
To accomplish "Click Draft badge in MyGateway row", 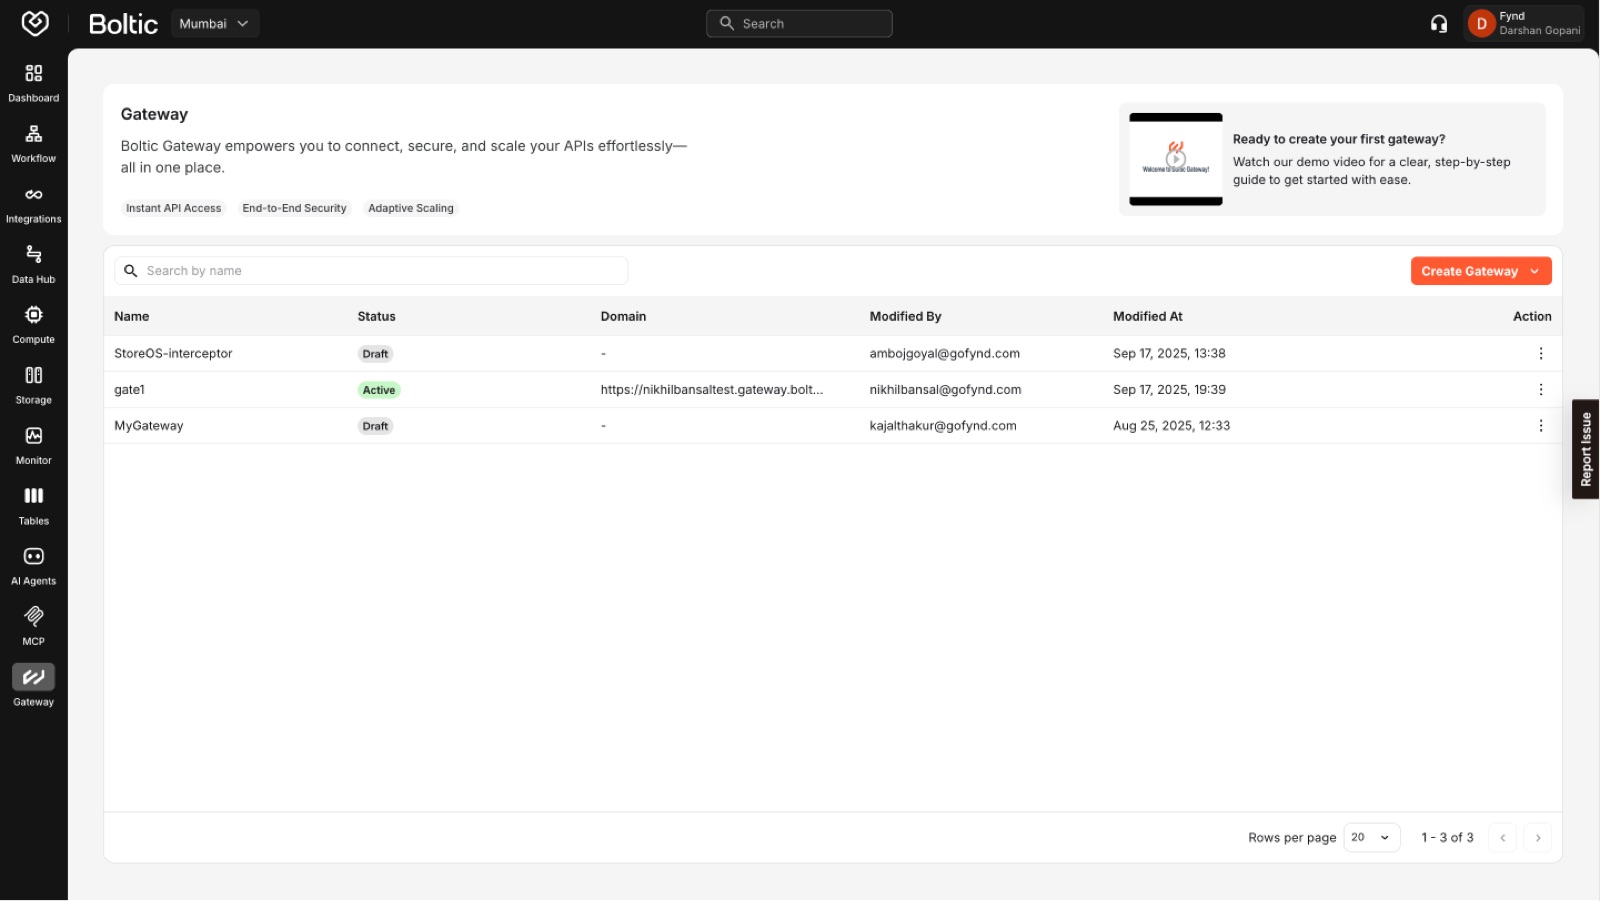I will point(375,426).
